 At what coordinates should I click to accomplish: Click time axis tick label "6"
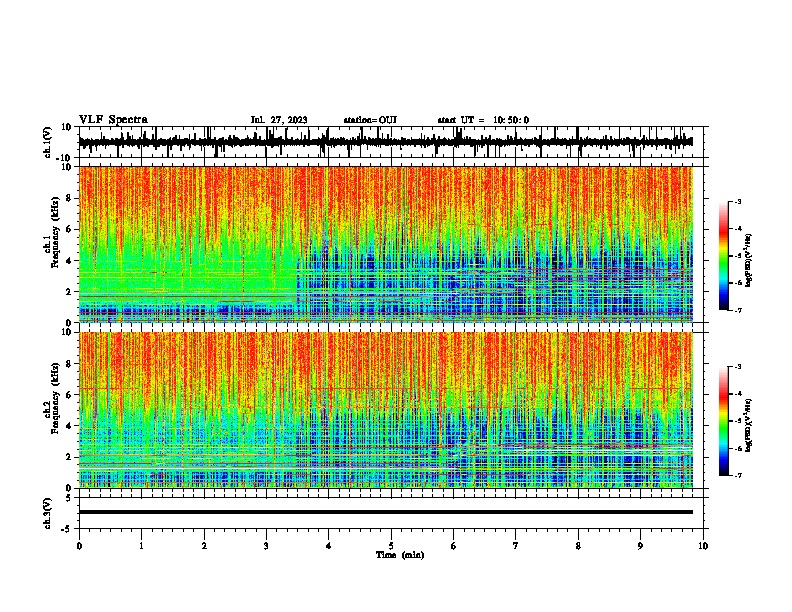454,546
